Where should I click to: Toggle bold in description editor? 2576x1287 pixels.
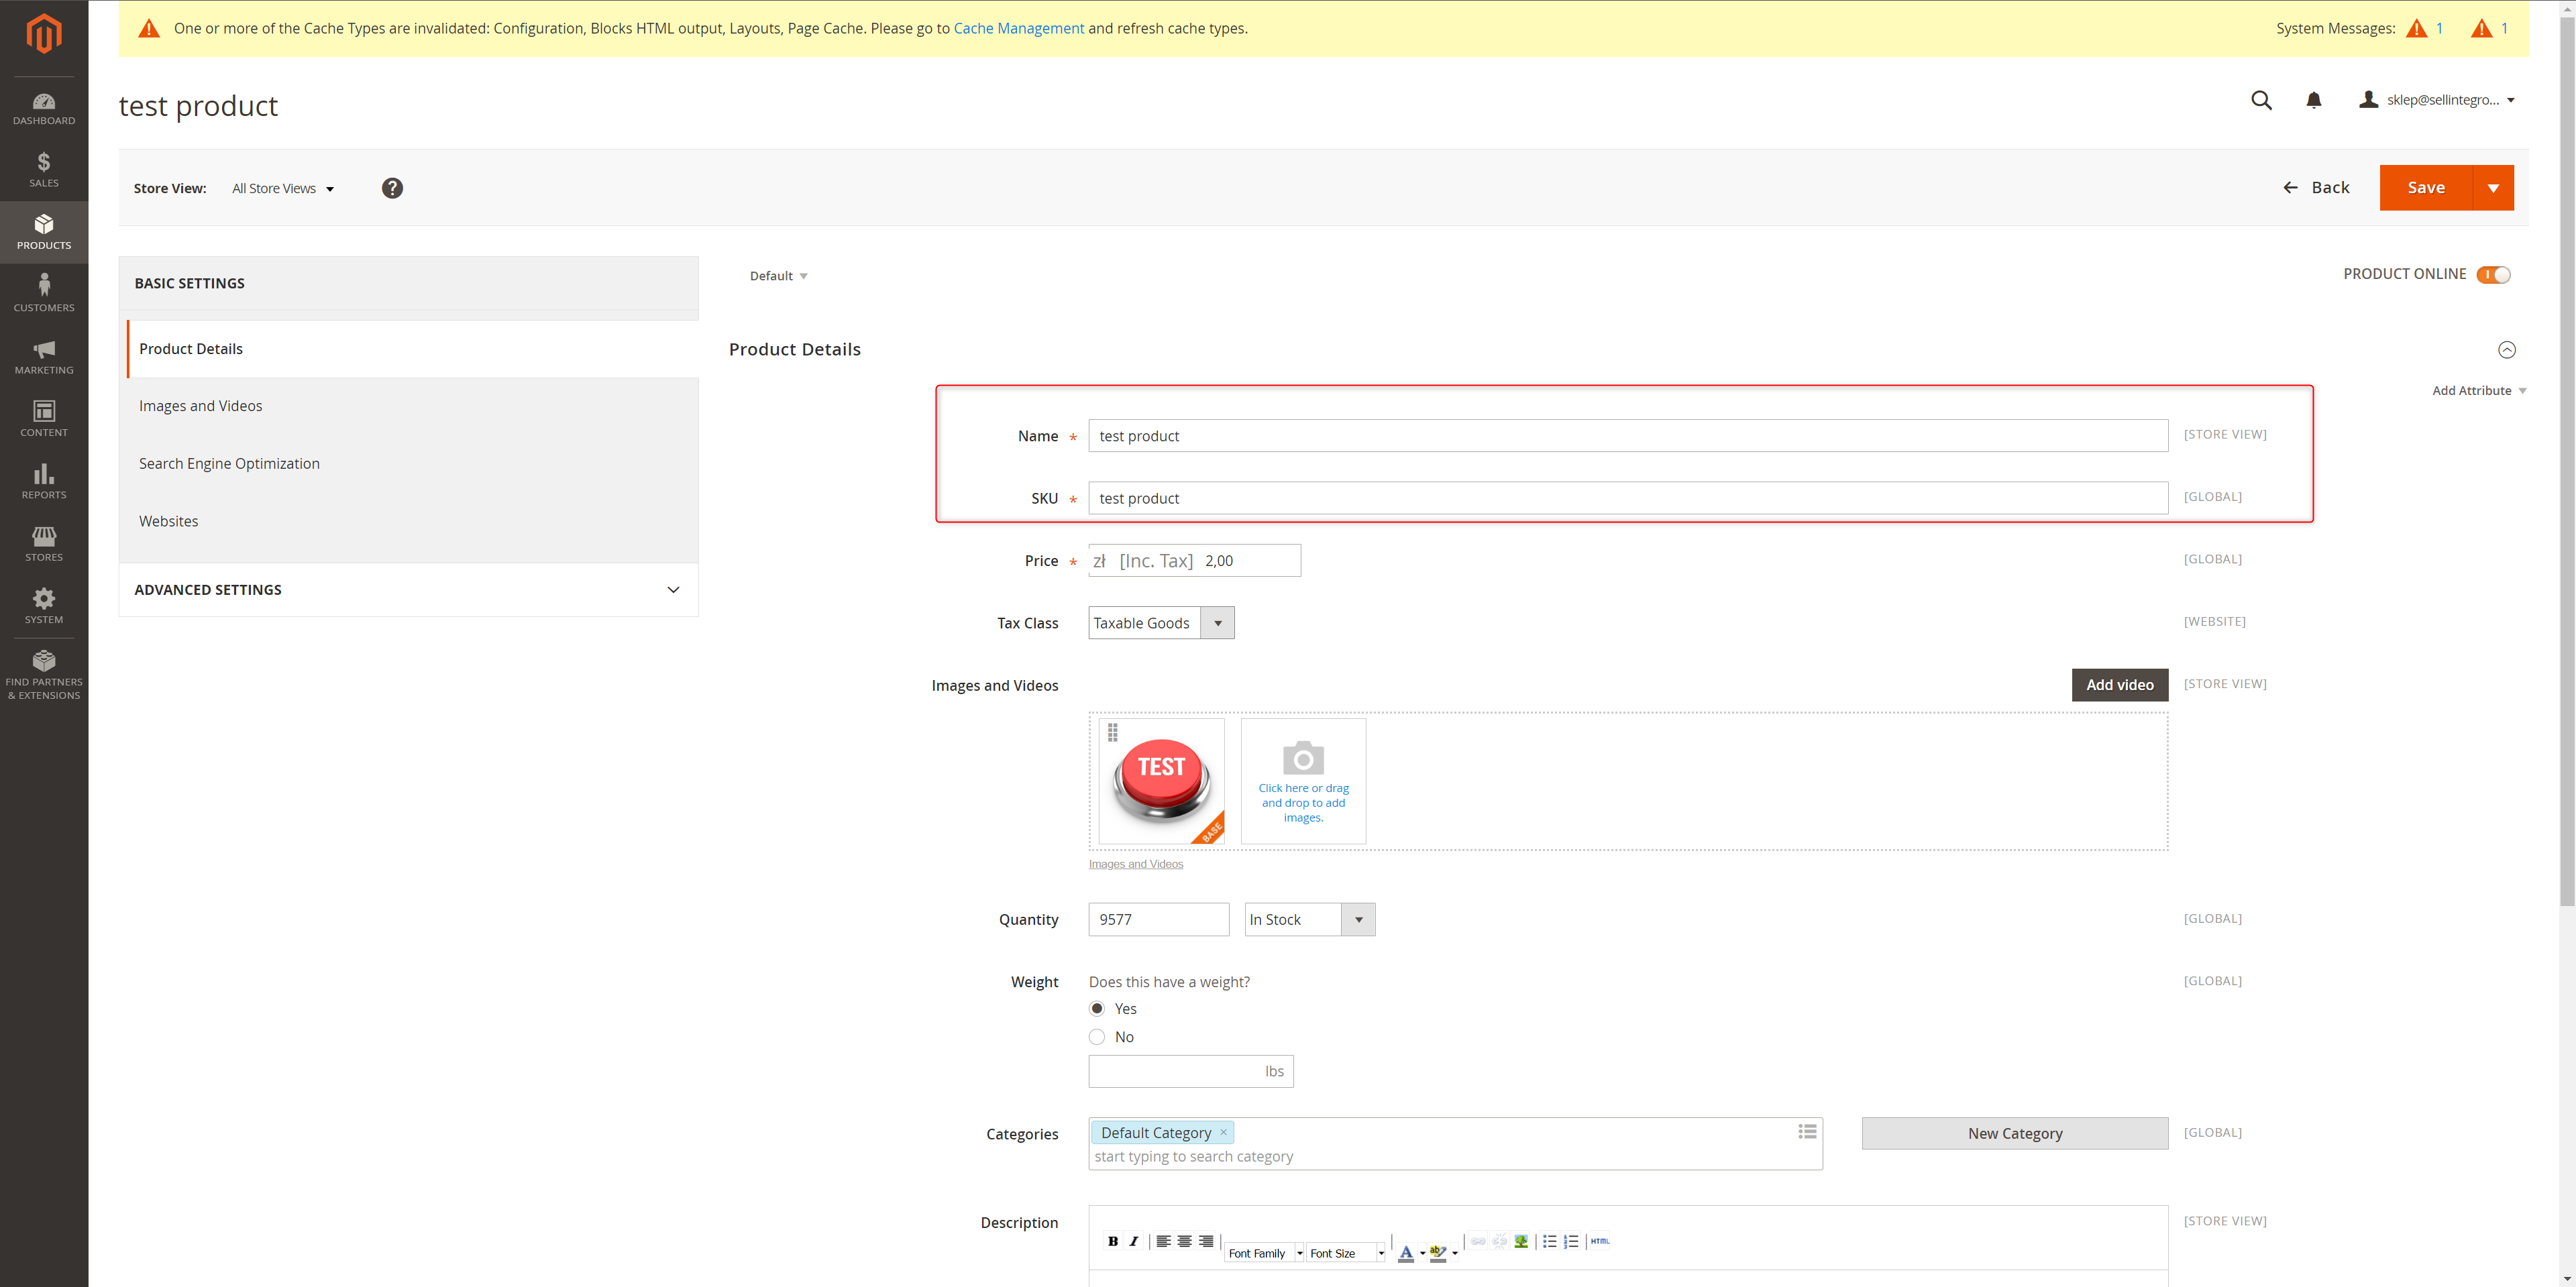[1113, 1241]
